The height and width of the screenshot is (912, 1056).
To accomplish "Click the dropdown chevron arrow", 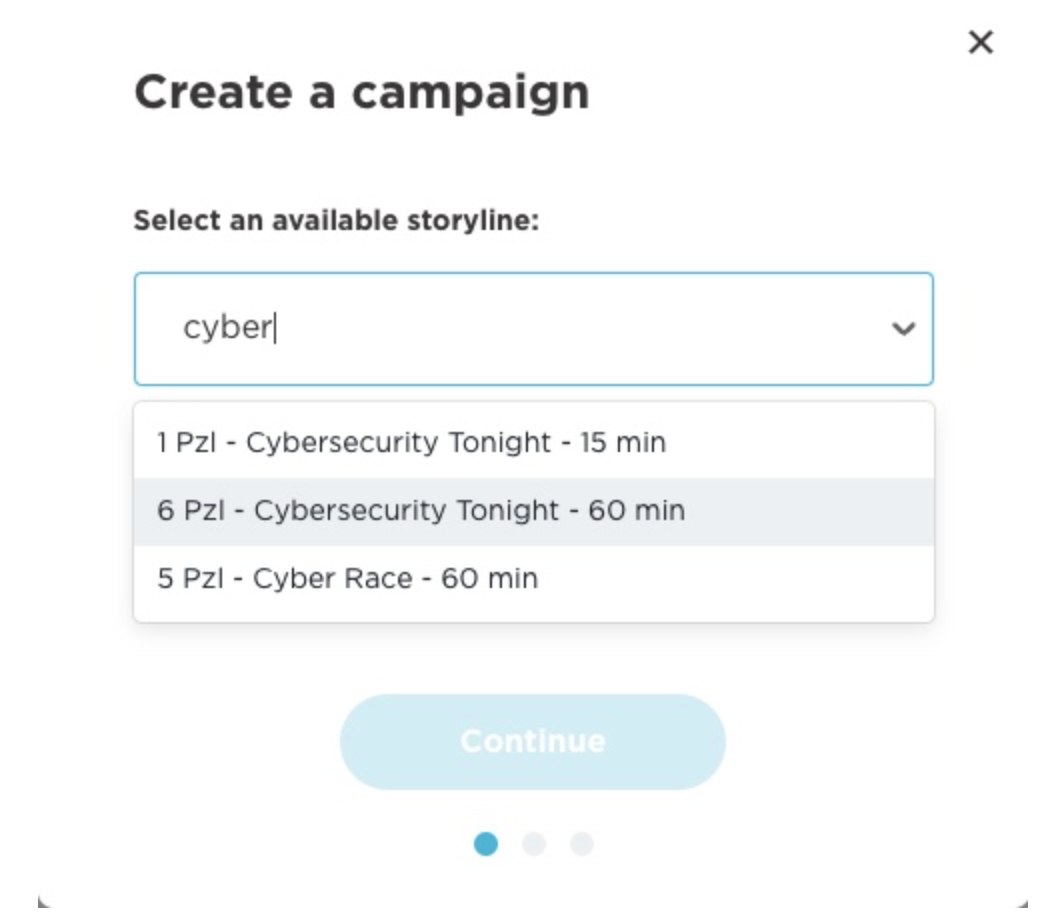I will coord(904,329).
